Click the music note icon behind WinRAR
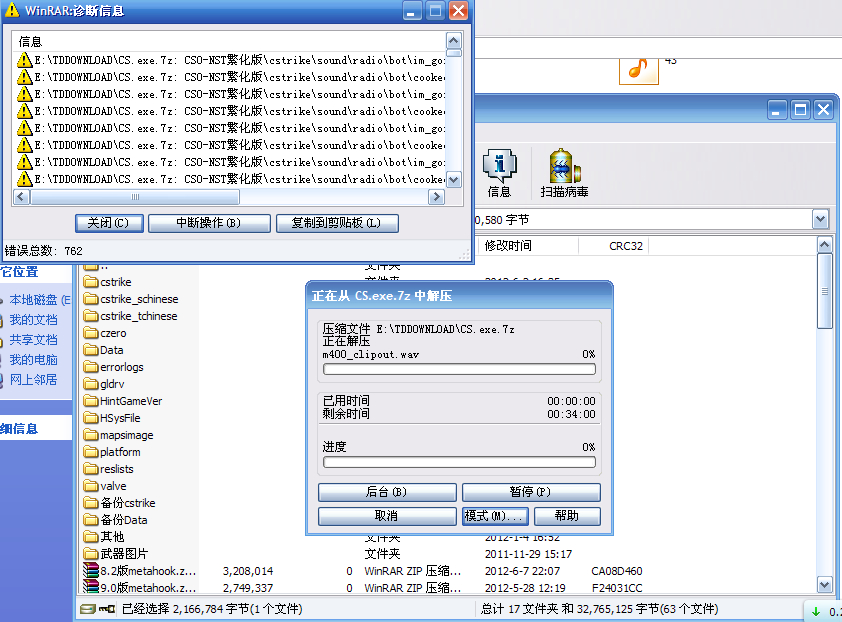Image resolution: width=842 pixels, height=622 pixels. click(638, 70)
